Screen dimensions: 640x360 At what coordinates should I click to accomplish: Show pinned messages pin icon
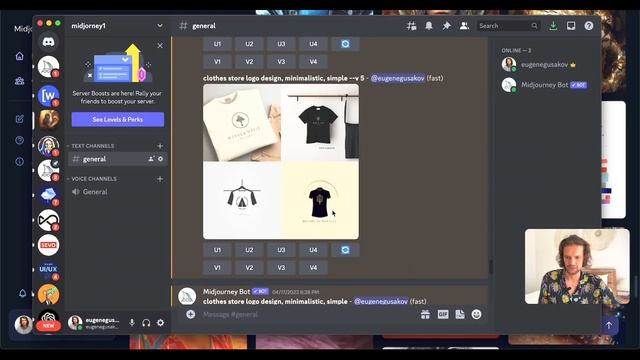click(x=447, y=26)
